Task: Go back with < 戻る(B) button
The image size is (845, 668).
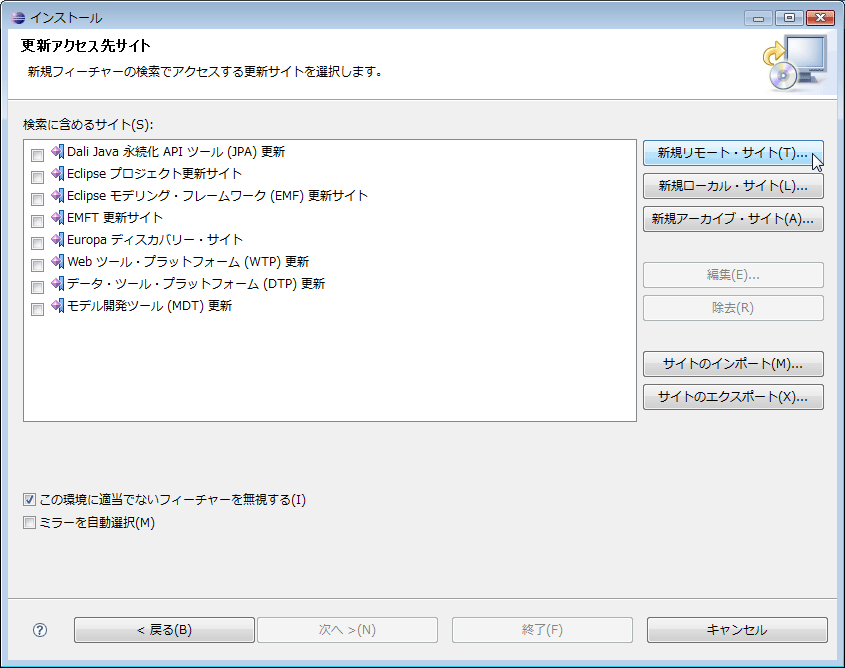Action: 164,630
